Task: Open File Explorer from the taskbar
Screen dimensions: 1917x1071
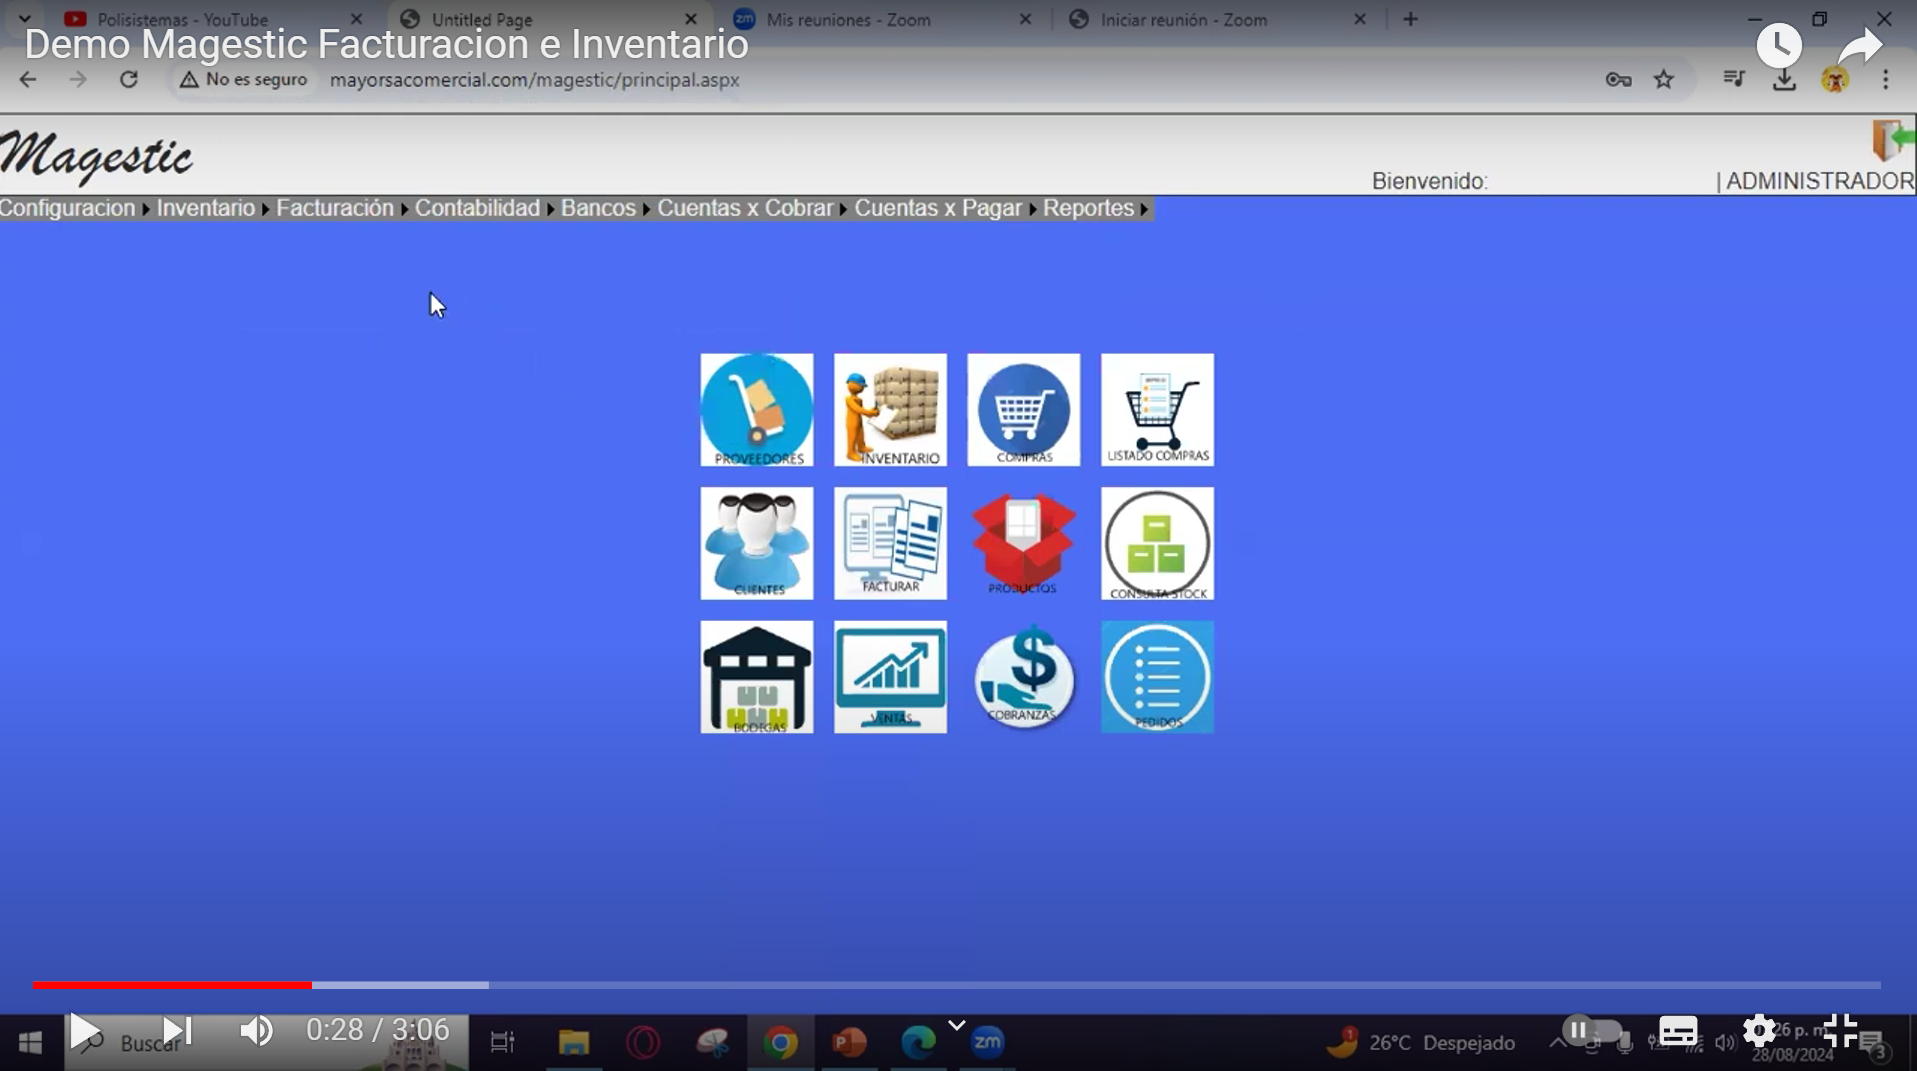Action: (574, 1042)
